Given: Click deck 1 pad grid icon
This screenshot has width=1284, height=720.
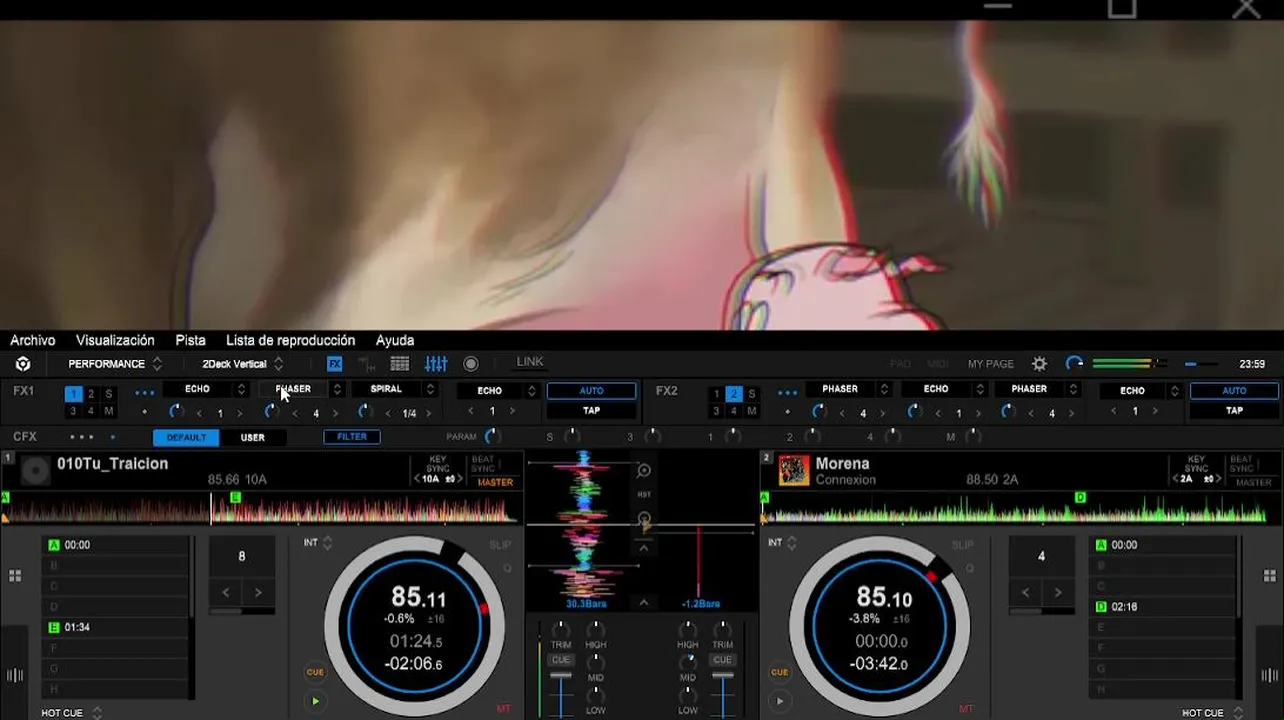Looking at the screenshot, I should point(15,576).
